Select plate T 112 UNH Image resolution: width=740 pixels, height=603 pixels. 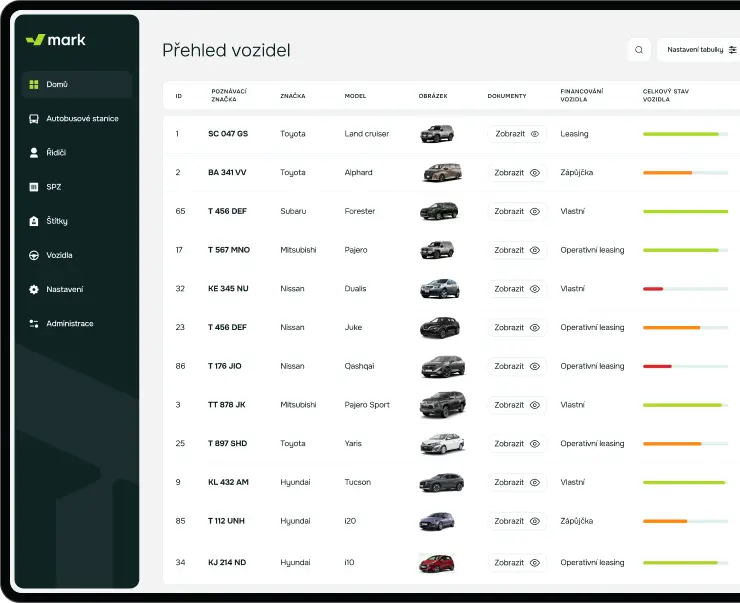227,521
